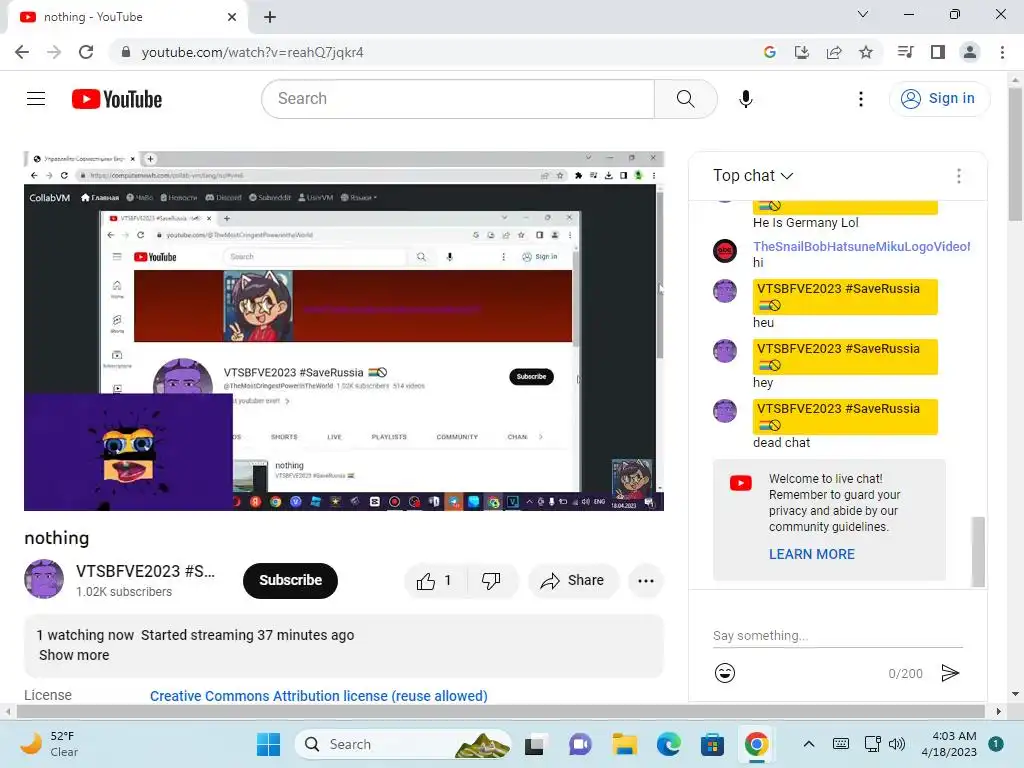Viewport: 1024px width, 768px height.
Task: Click the Sign in button
Action: [939, 99]
